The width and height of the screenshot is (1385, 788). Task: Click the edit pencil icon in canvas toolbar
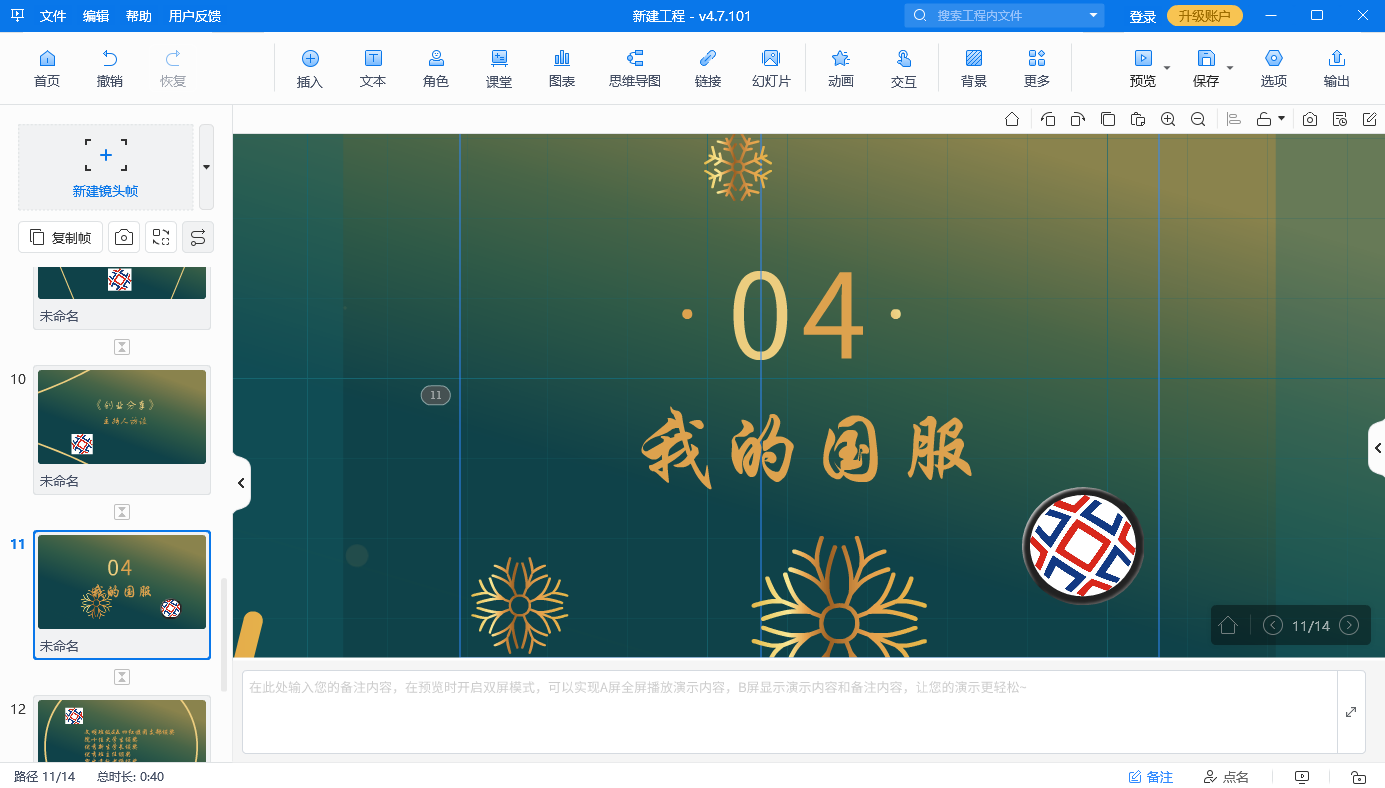pyautogui.click(x=1370, y=119)
